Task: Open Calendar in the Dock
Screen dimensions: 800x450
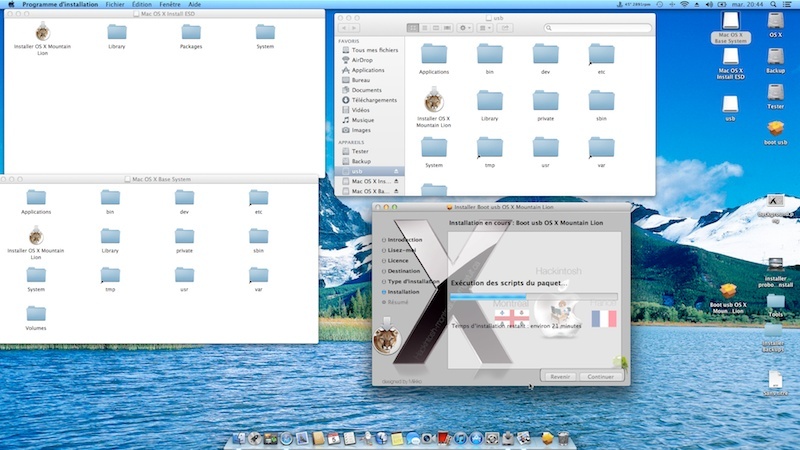Action: click(x=334, y=438)
